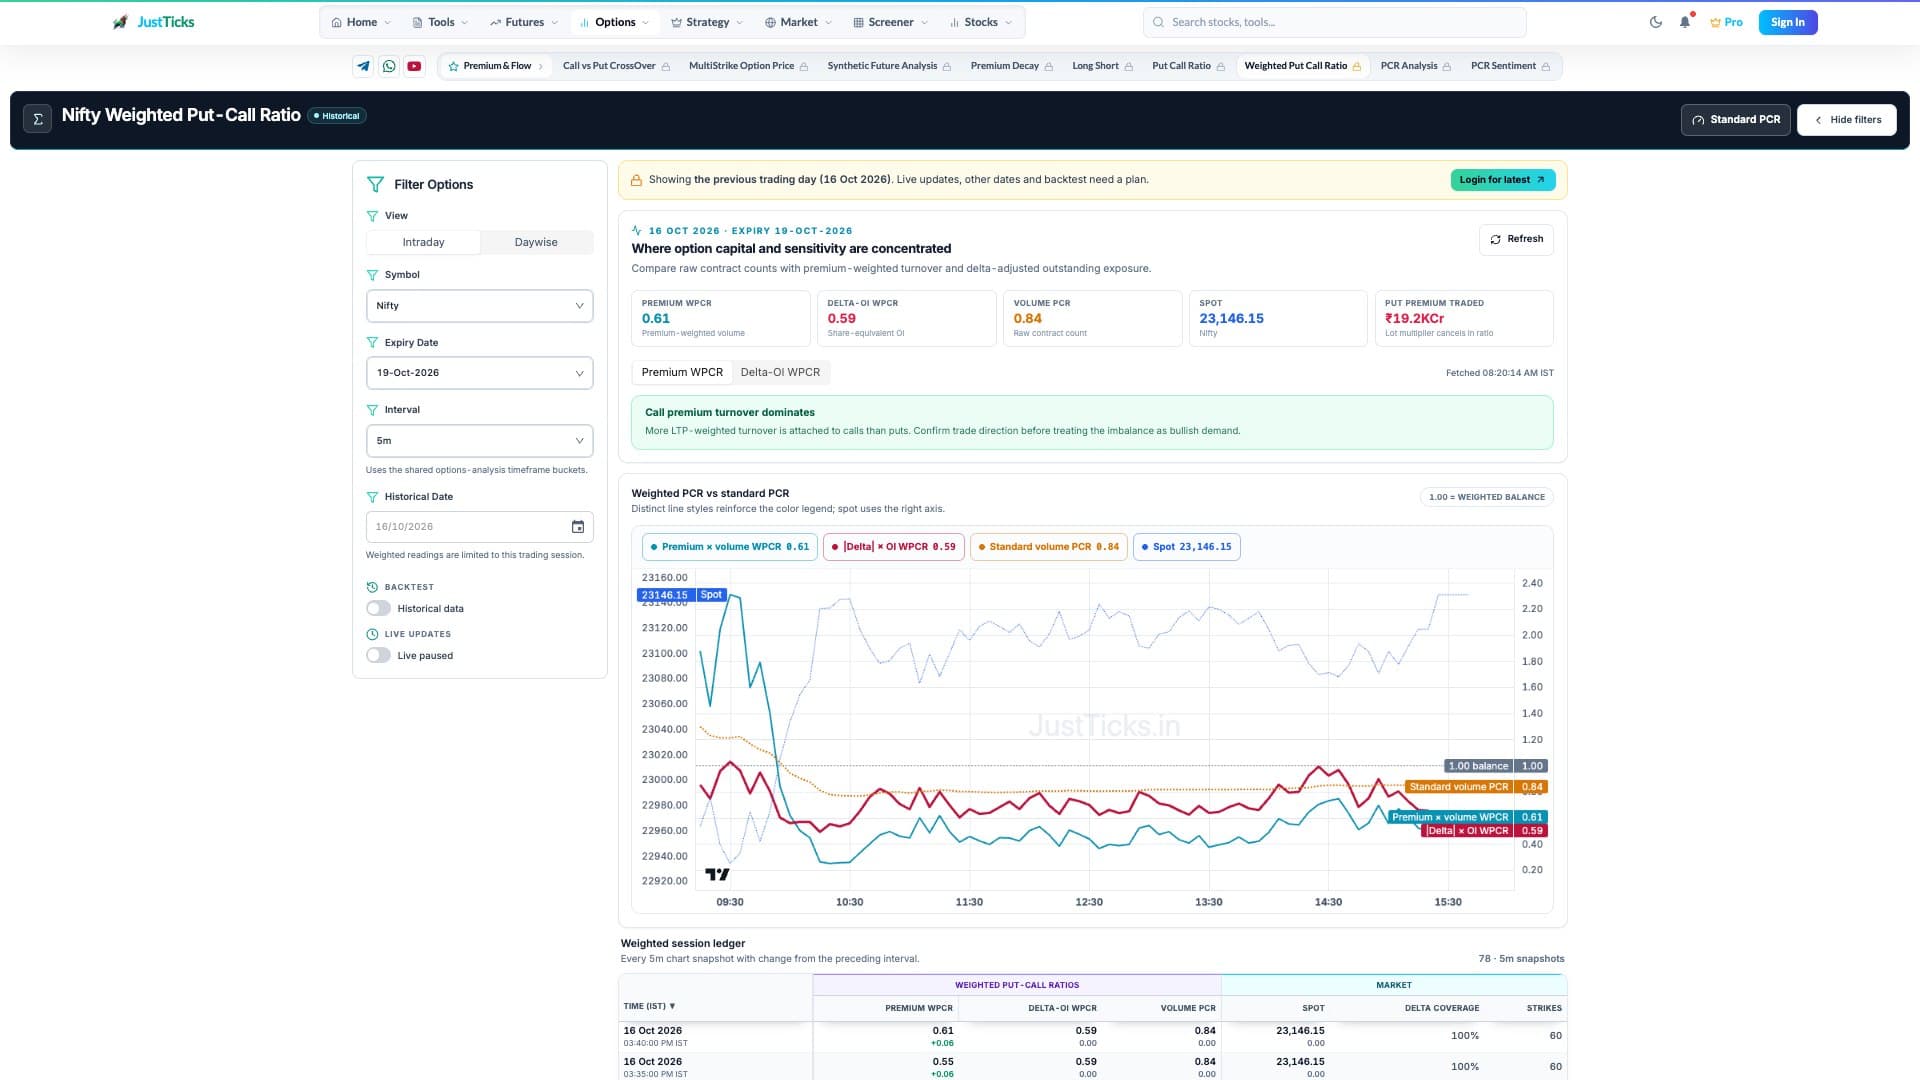Open the Historical Date calendar icon
1920x1080 pixels.
(x=578, y=527)
